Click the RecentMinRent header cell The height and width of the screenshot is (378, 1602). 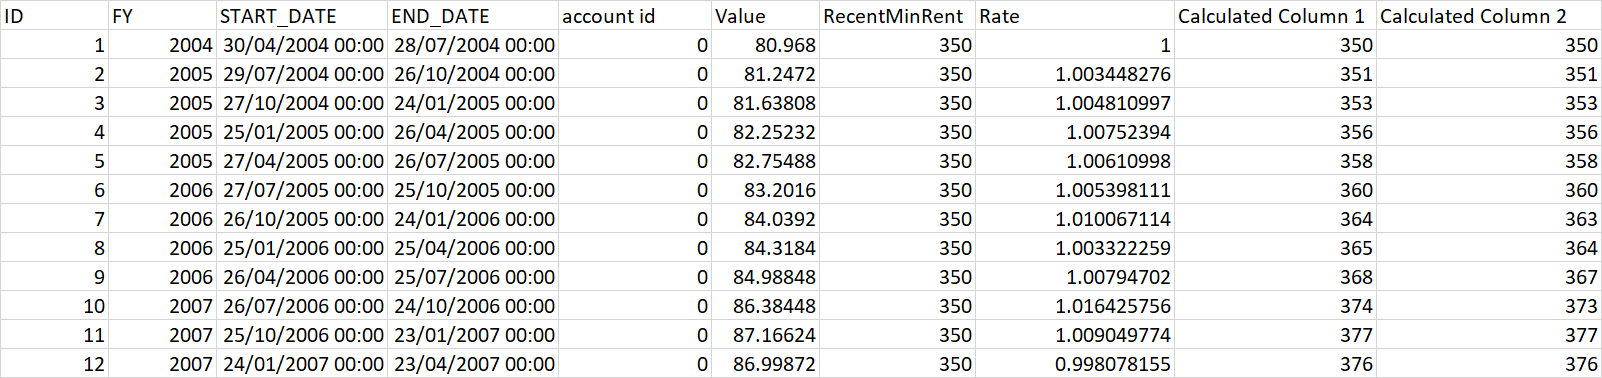coord(897,16)
